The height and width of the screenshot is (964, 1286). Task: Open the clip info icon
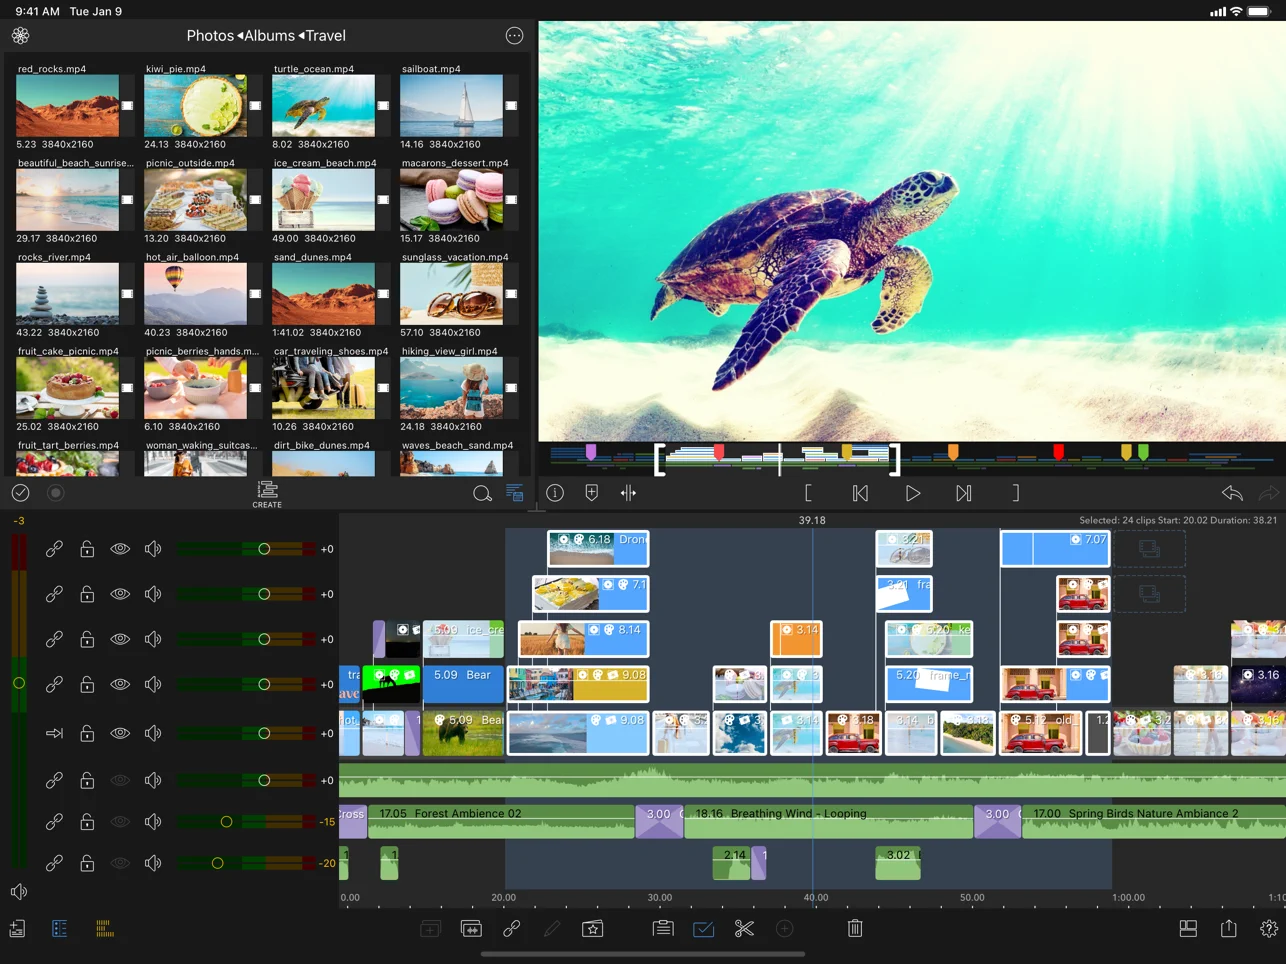pos(555,493)
